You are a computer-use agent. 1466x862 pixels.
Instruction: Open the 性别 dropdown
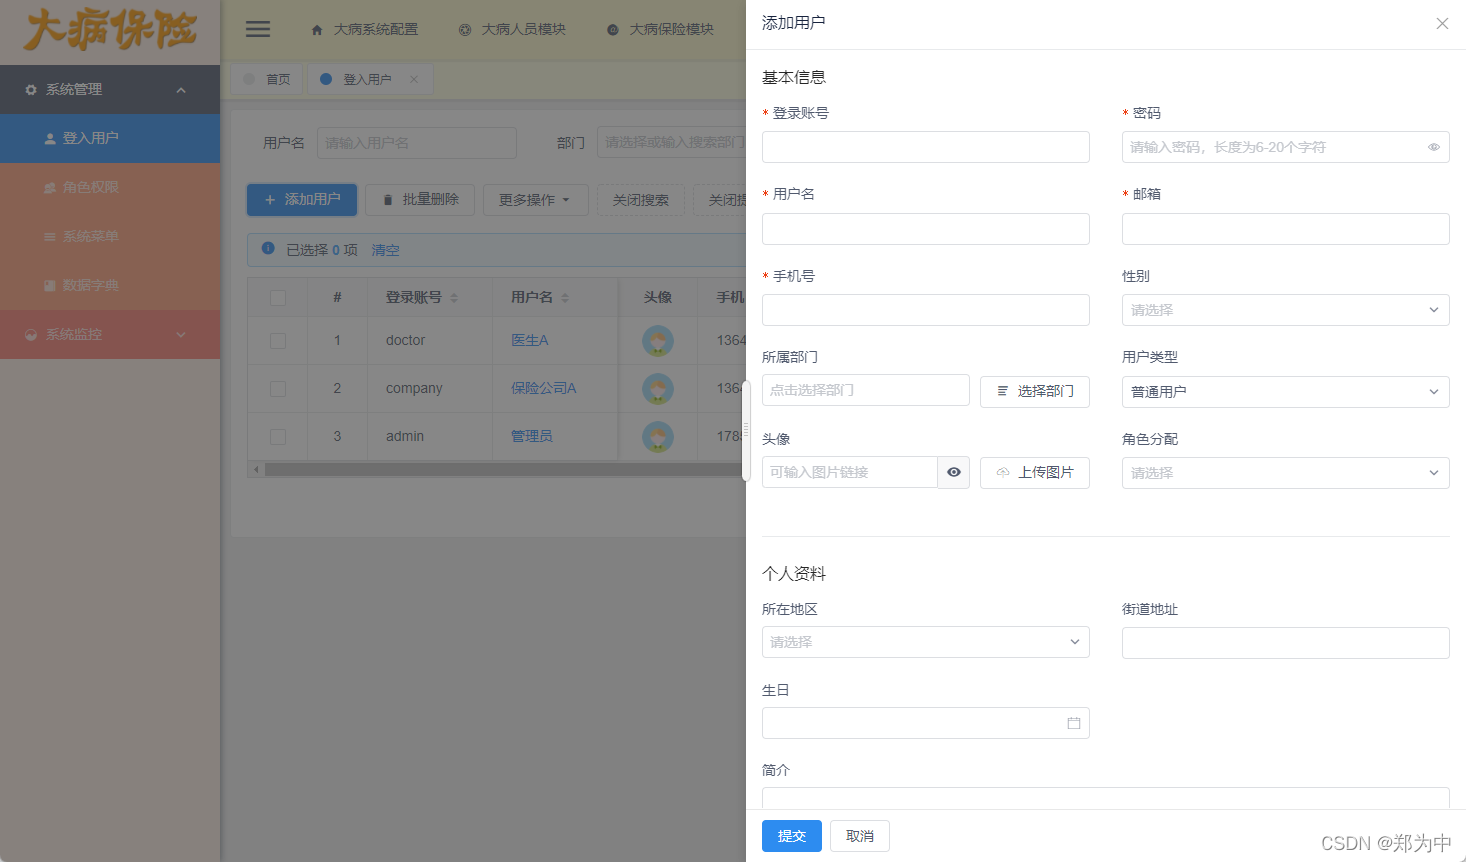1285,310
